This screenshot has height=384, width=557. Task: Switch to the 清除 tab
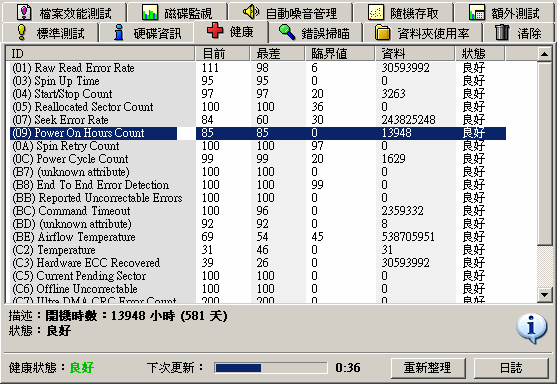(519, 33)
